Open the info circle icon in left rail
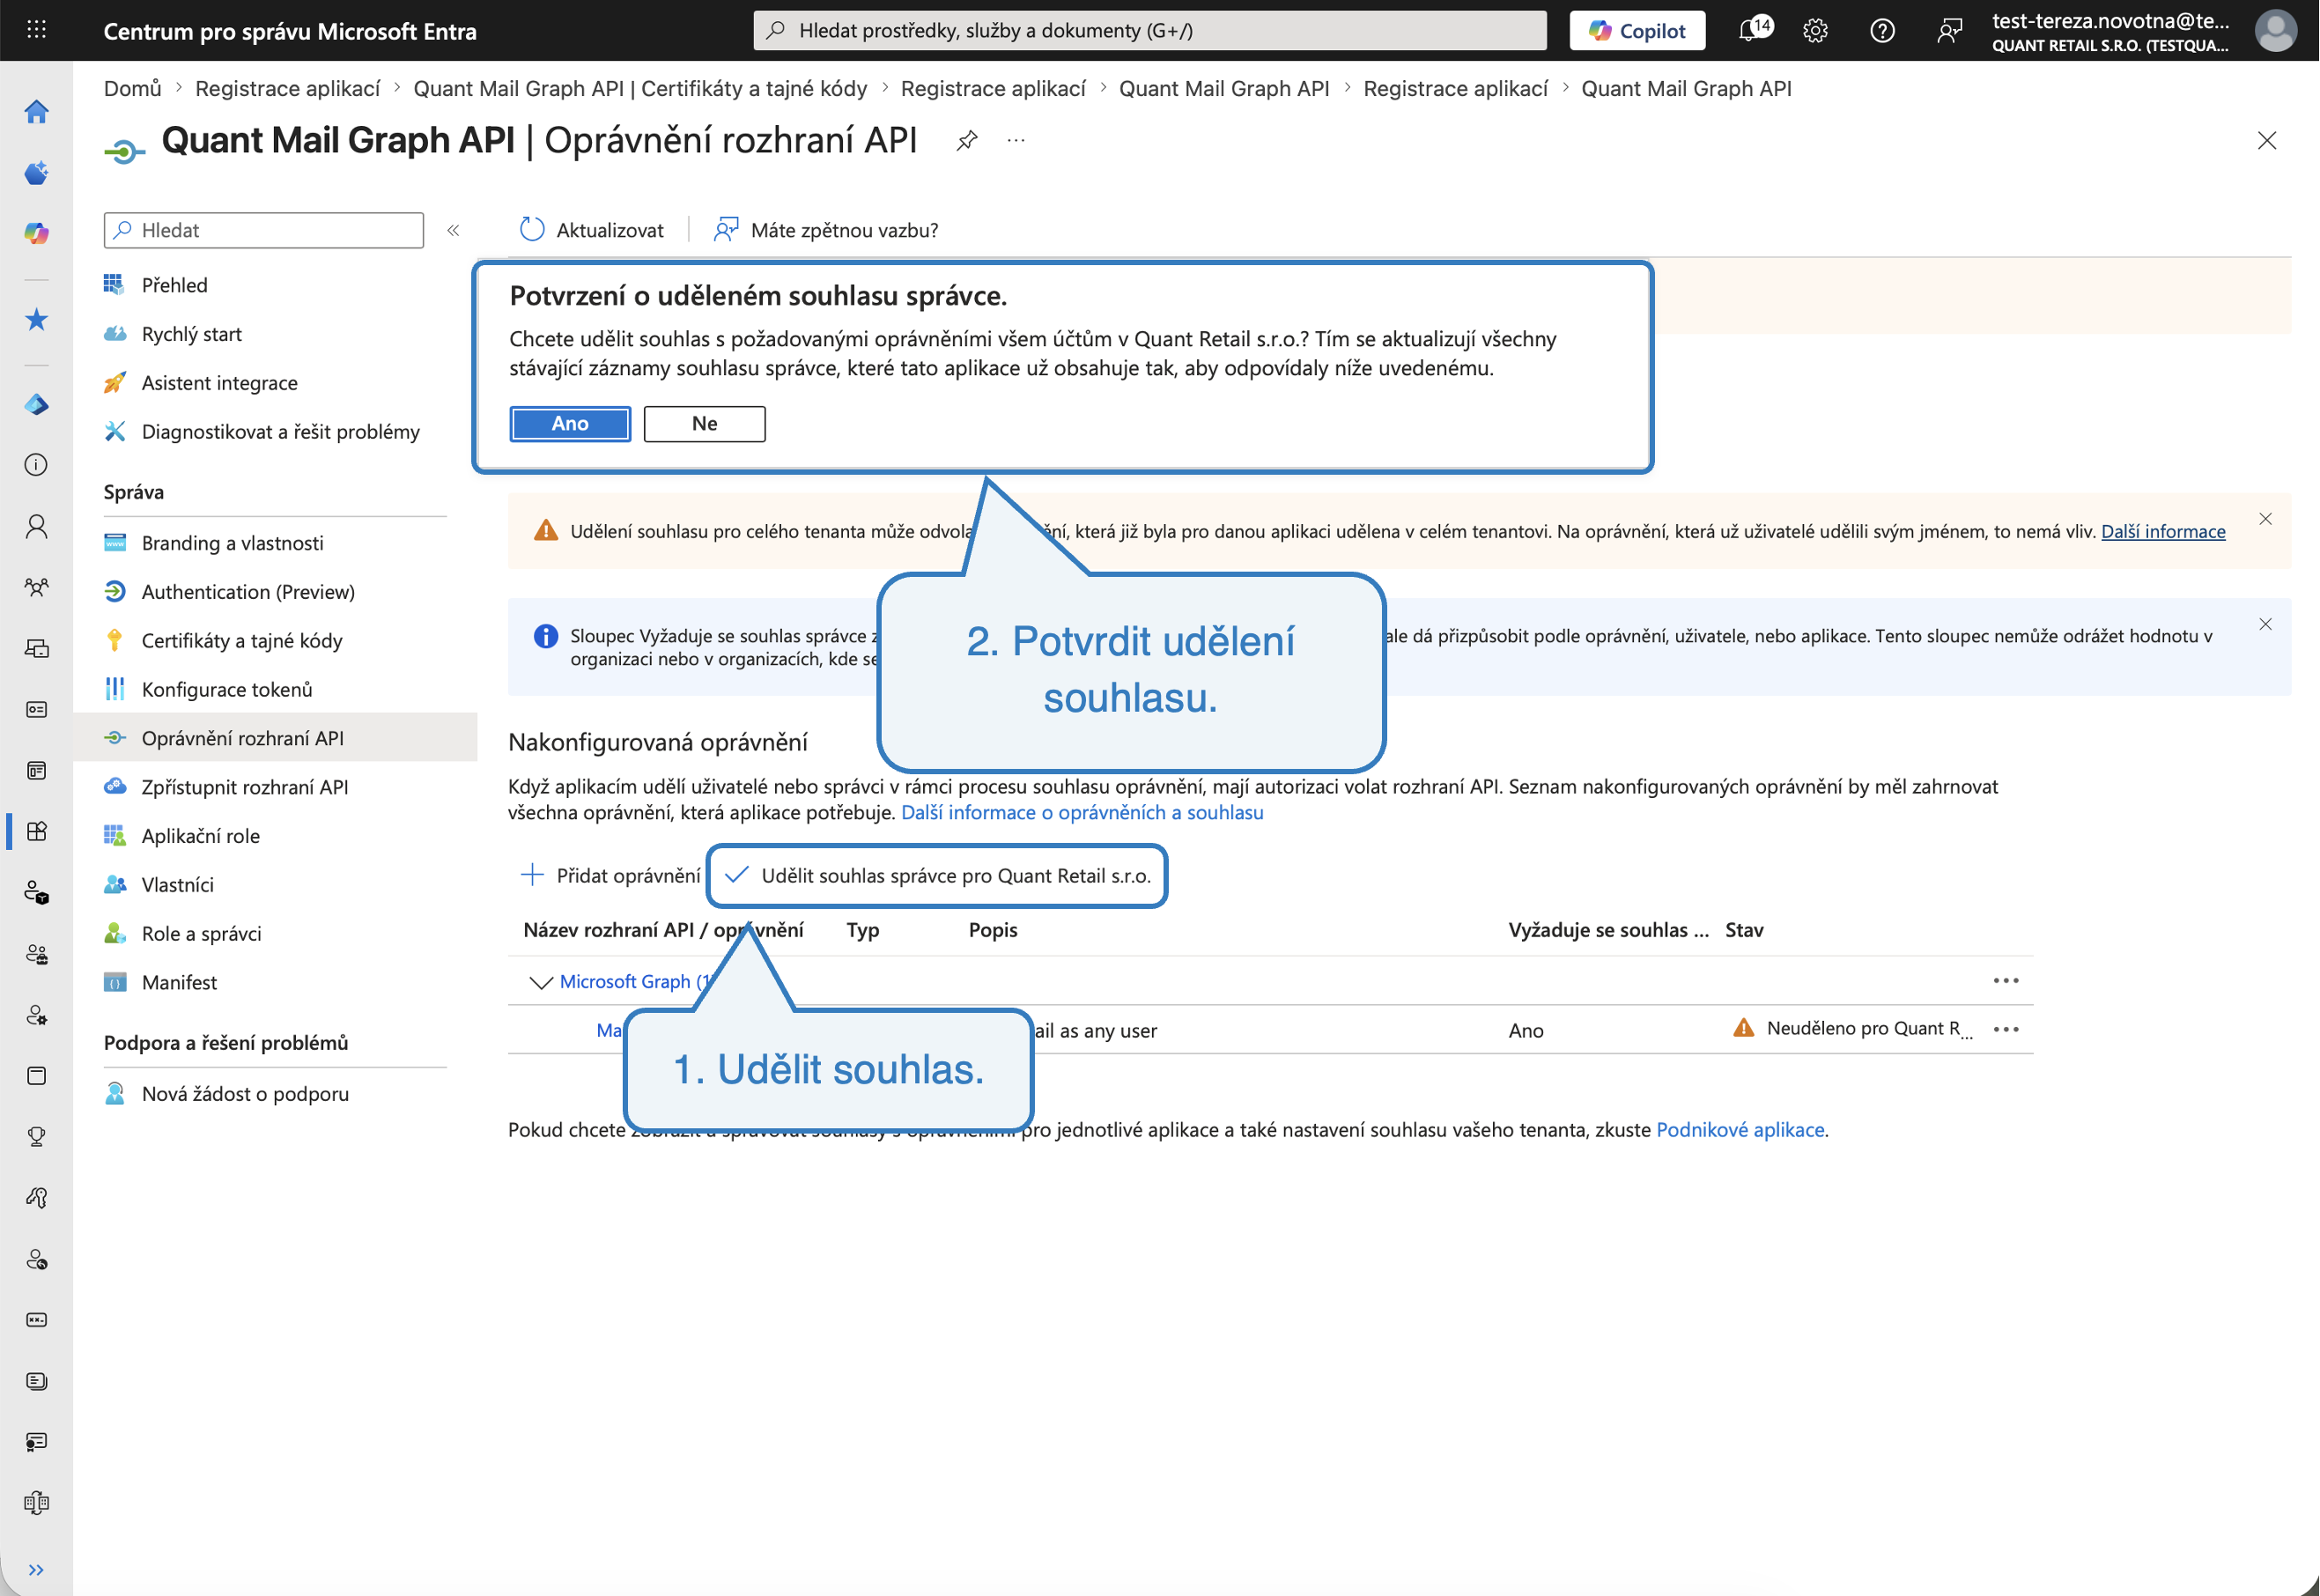The image size is (2320, 1596). pyautogui.click(x=36, y=465)
